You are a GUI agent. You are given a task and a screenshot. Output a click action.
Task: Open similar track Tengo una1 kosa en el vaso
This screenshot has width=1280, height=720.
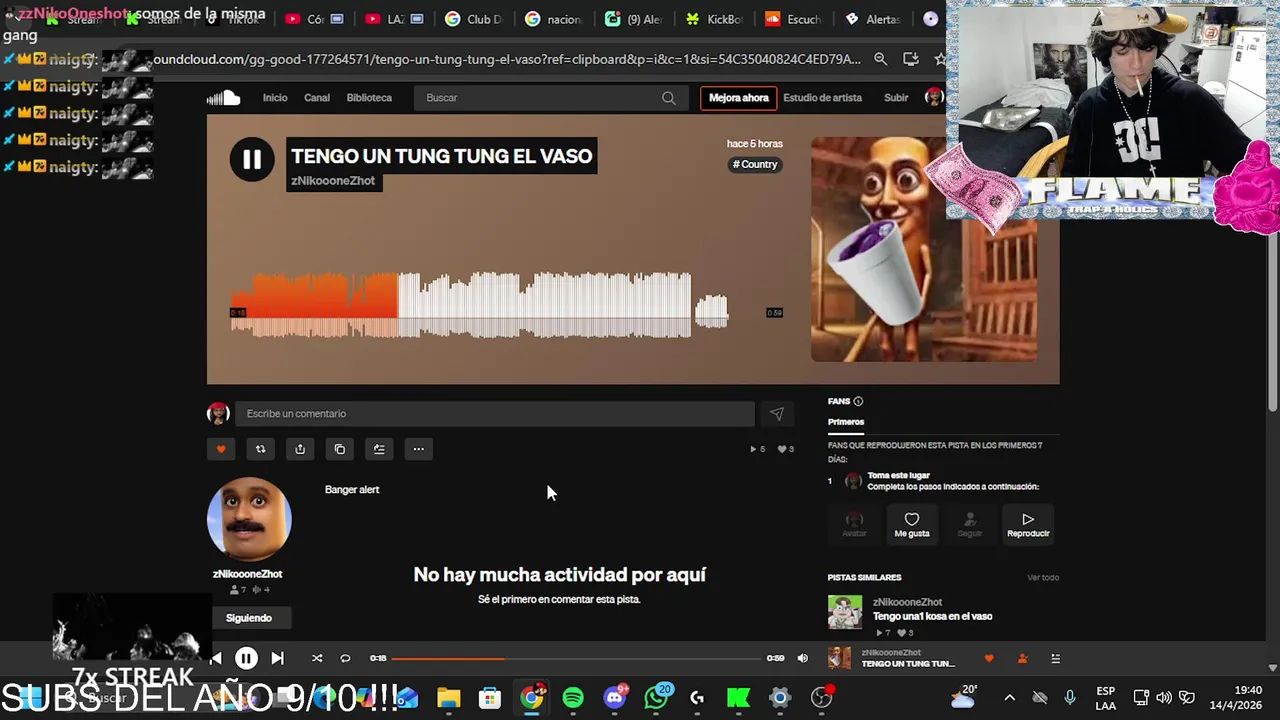tap(933, 616)
